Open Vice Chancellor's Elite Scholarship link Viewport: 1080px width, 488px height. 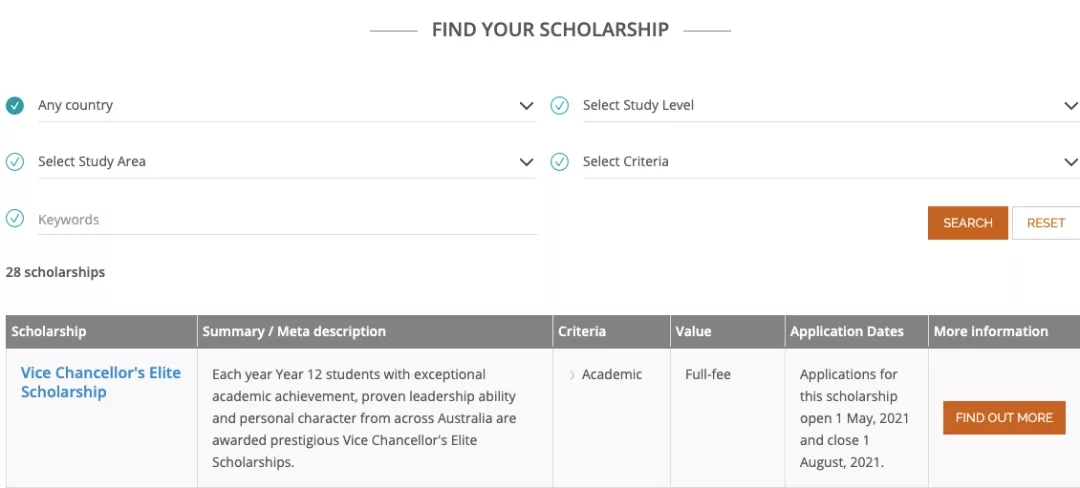point(100,382)
